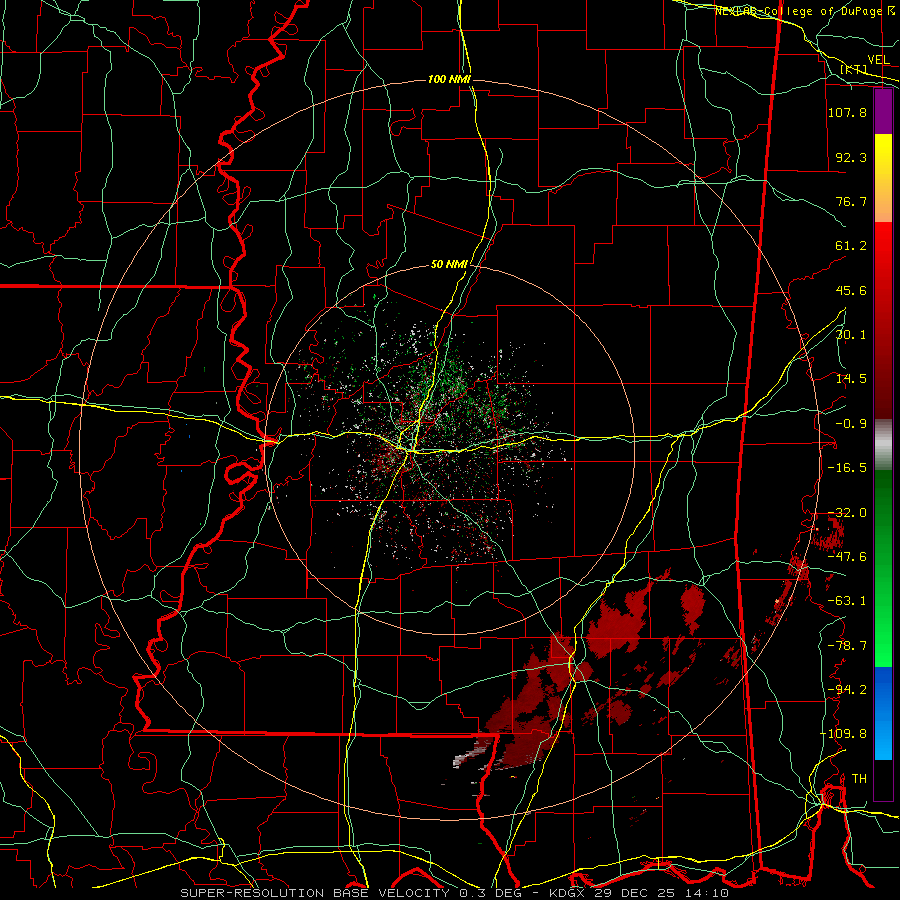Click the -0.9 value on velocity scale
The height and width of the screenshot is (900, 900).
[x=851, y=424]
